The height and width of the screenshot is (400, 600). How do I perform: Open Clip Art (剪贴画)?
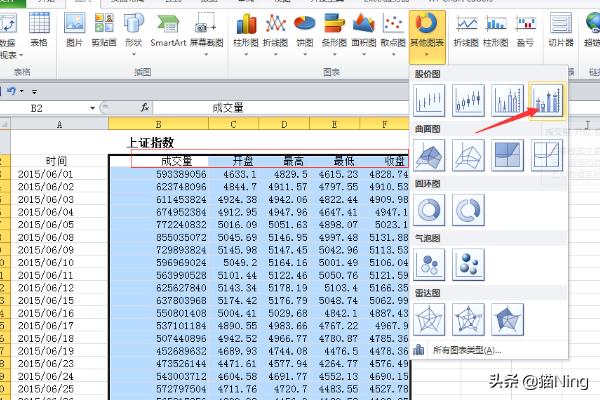104,30
